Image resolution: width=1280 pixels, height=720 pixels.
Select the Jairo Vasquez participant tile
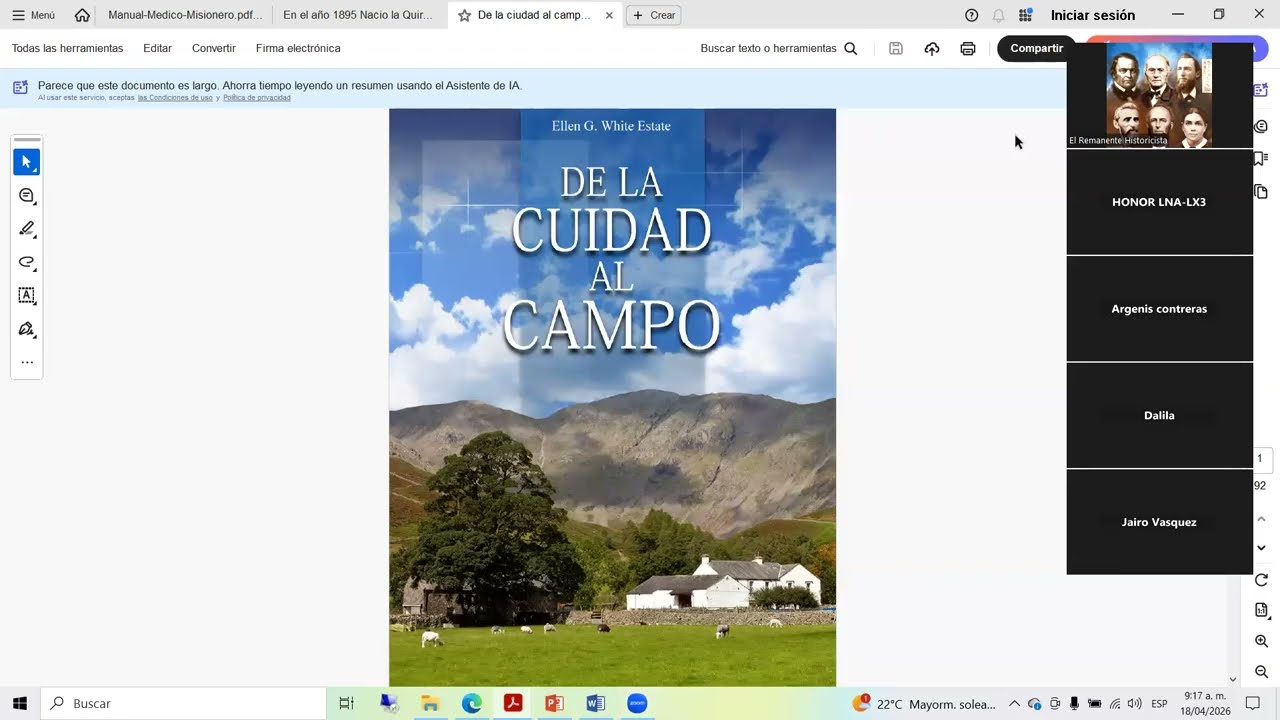1159,522
